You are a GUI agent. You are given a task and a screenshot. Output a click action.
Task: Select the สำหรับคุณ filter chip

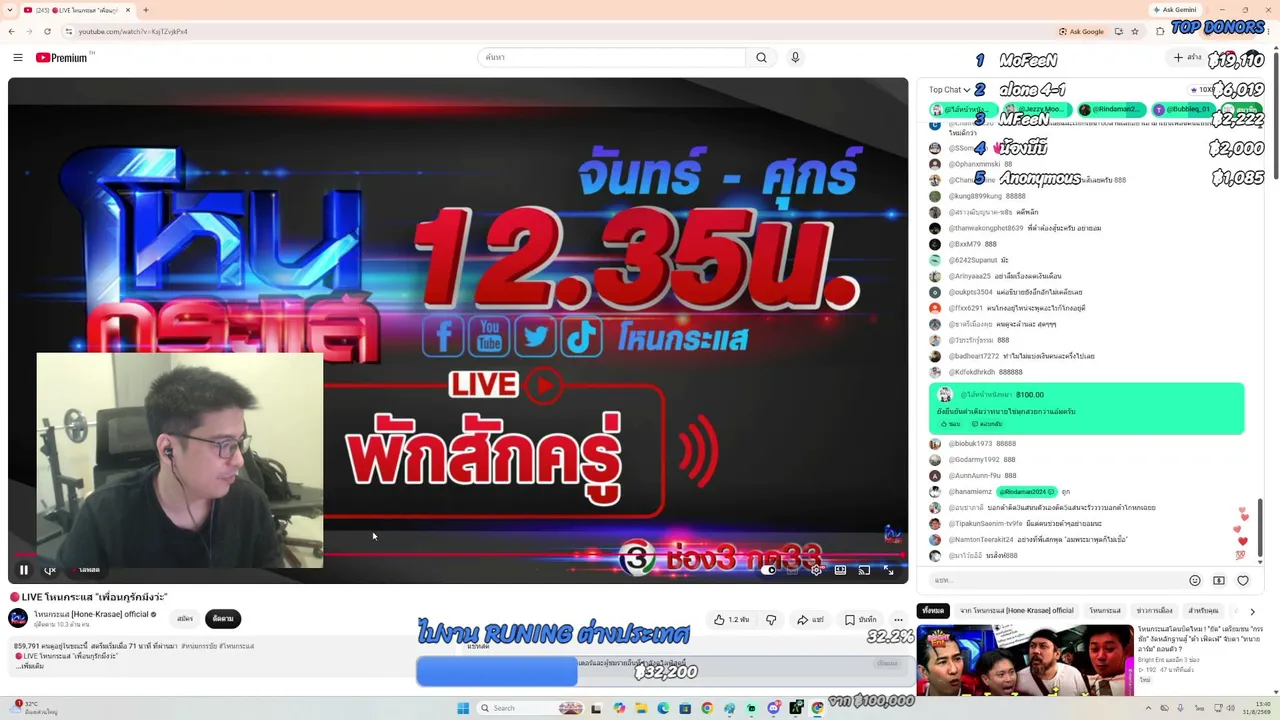1203,611
